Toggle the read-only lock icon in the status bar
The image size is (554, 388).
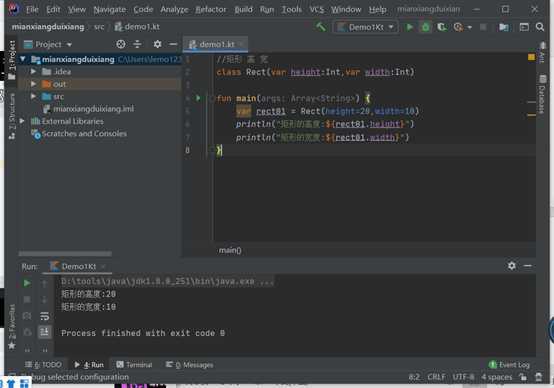(x=523, y=377)
